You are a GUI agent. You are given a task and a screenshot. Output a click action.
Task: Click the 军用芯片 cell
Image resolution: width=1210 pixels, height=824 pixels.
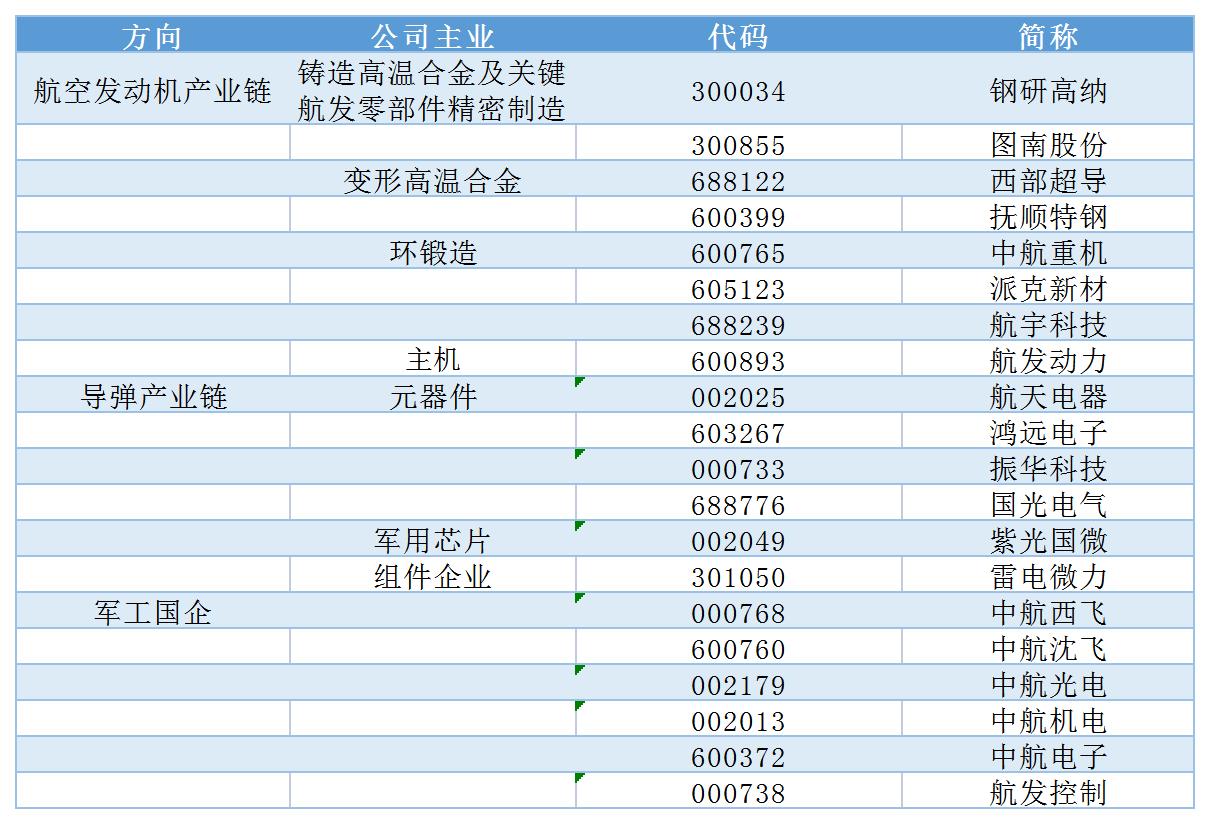(433, 539)
